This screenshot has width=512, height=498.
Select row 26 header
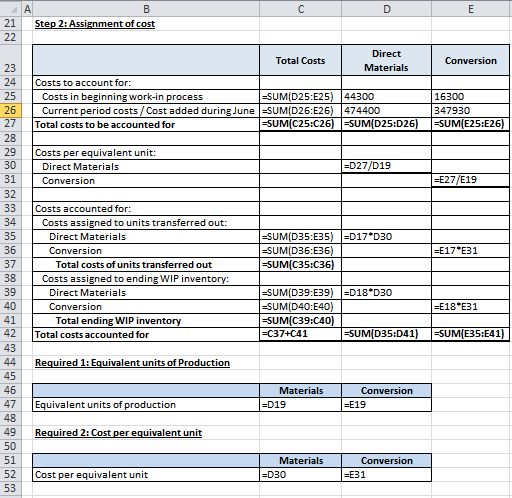click(11, 110)
